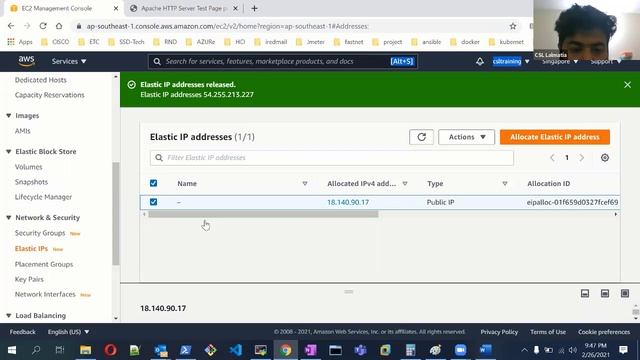The width and height of the screenshot is (640, 360).
Task: Toggle the select-all checkbox in table header
Action: click(153, 183)
